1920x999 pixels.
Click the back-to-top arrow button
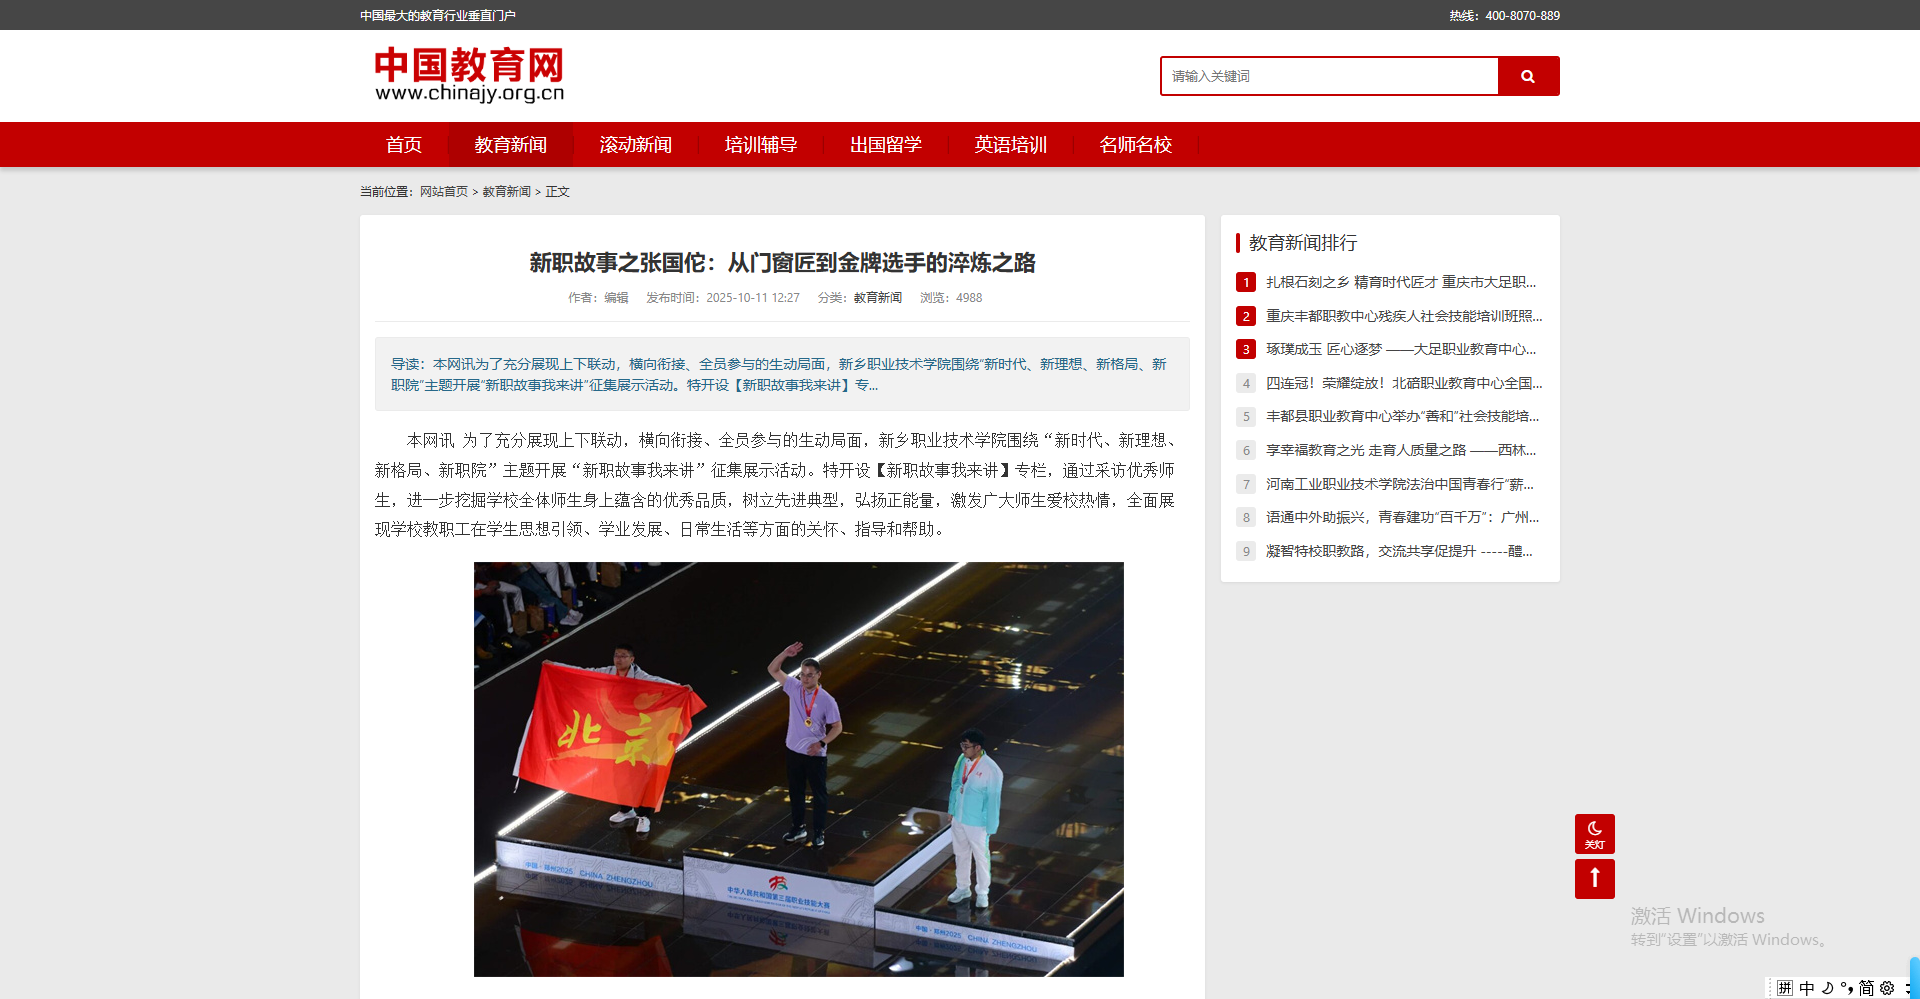(x=1594, y=879)
